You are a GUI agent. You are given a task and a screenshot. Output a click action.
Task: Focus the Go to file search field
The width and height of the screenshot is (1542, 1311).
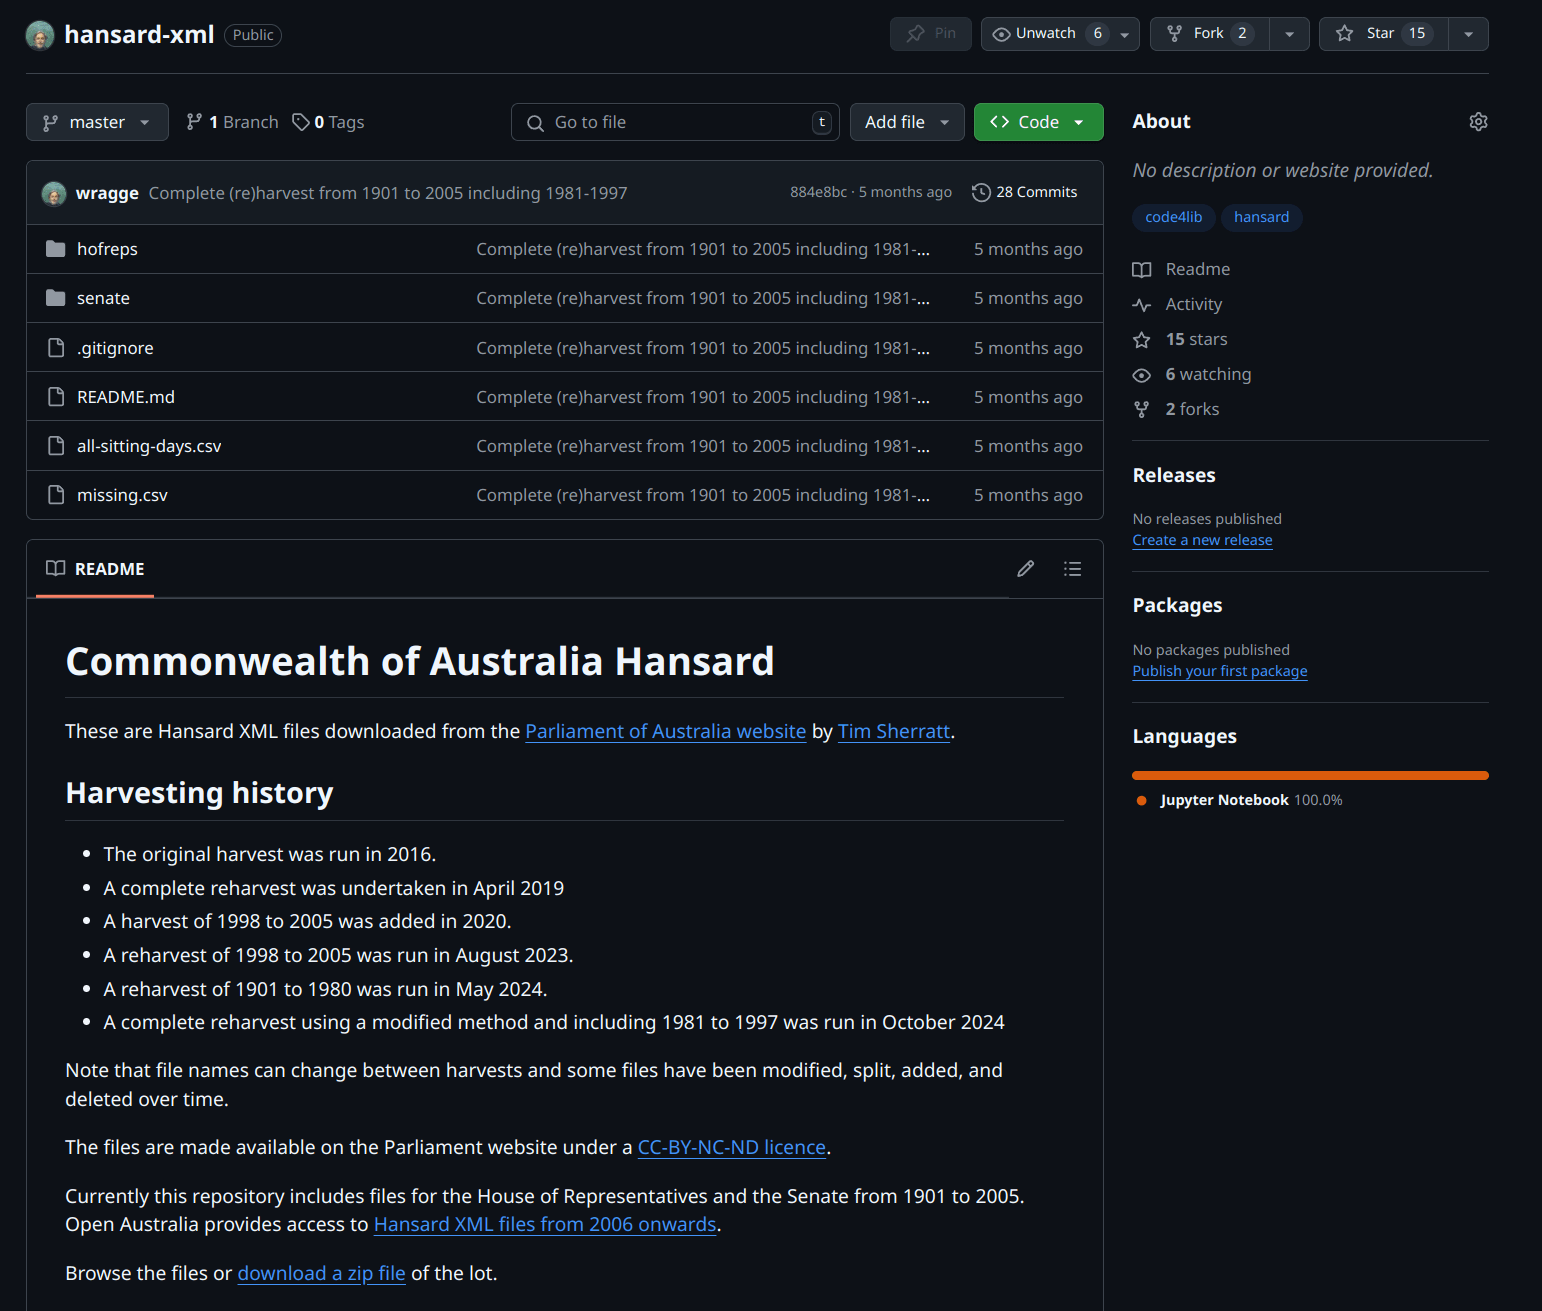pyautogui.click(x=675, y=122)
